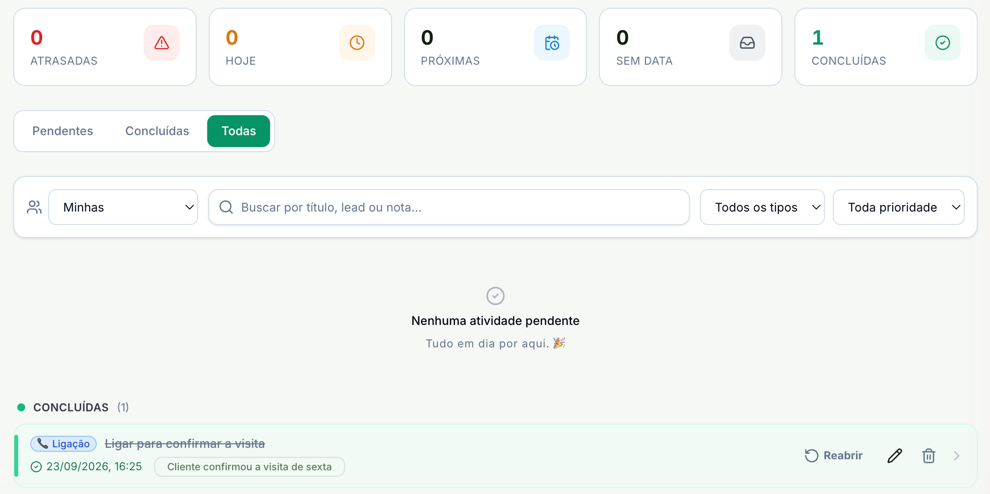
Task: Click the Concluídas section heading above activity
Action: 71,407
